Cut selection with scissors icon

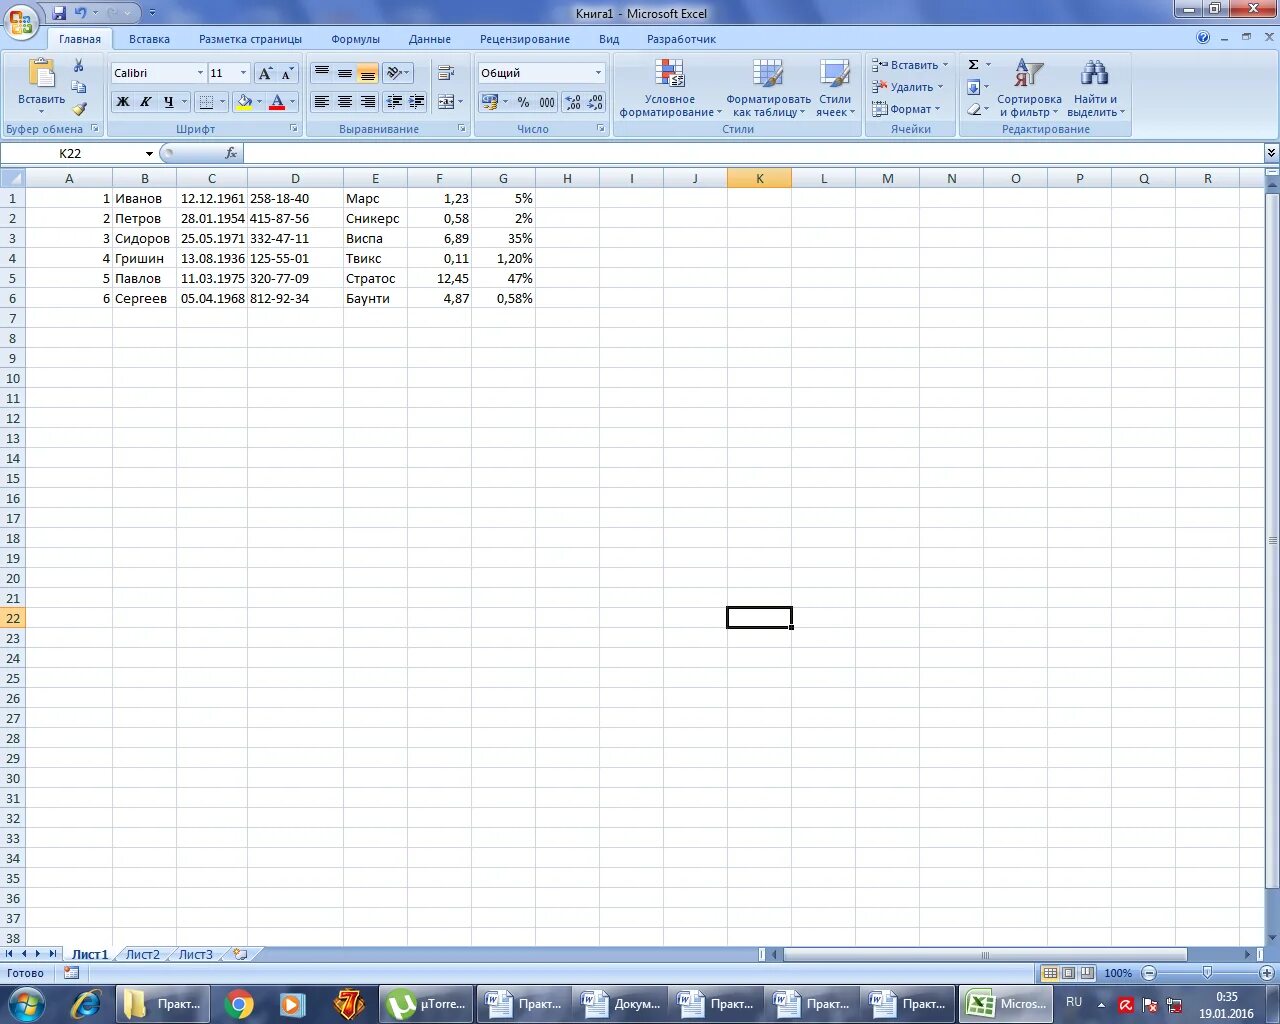[79, 65]
